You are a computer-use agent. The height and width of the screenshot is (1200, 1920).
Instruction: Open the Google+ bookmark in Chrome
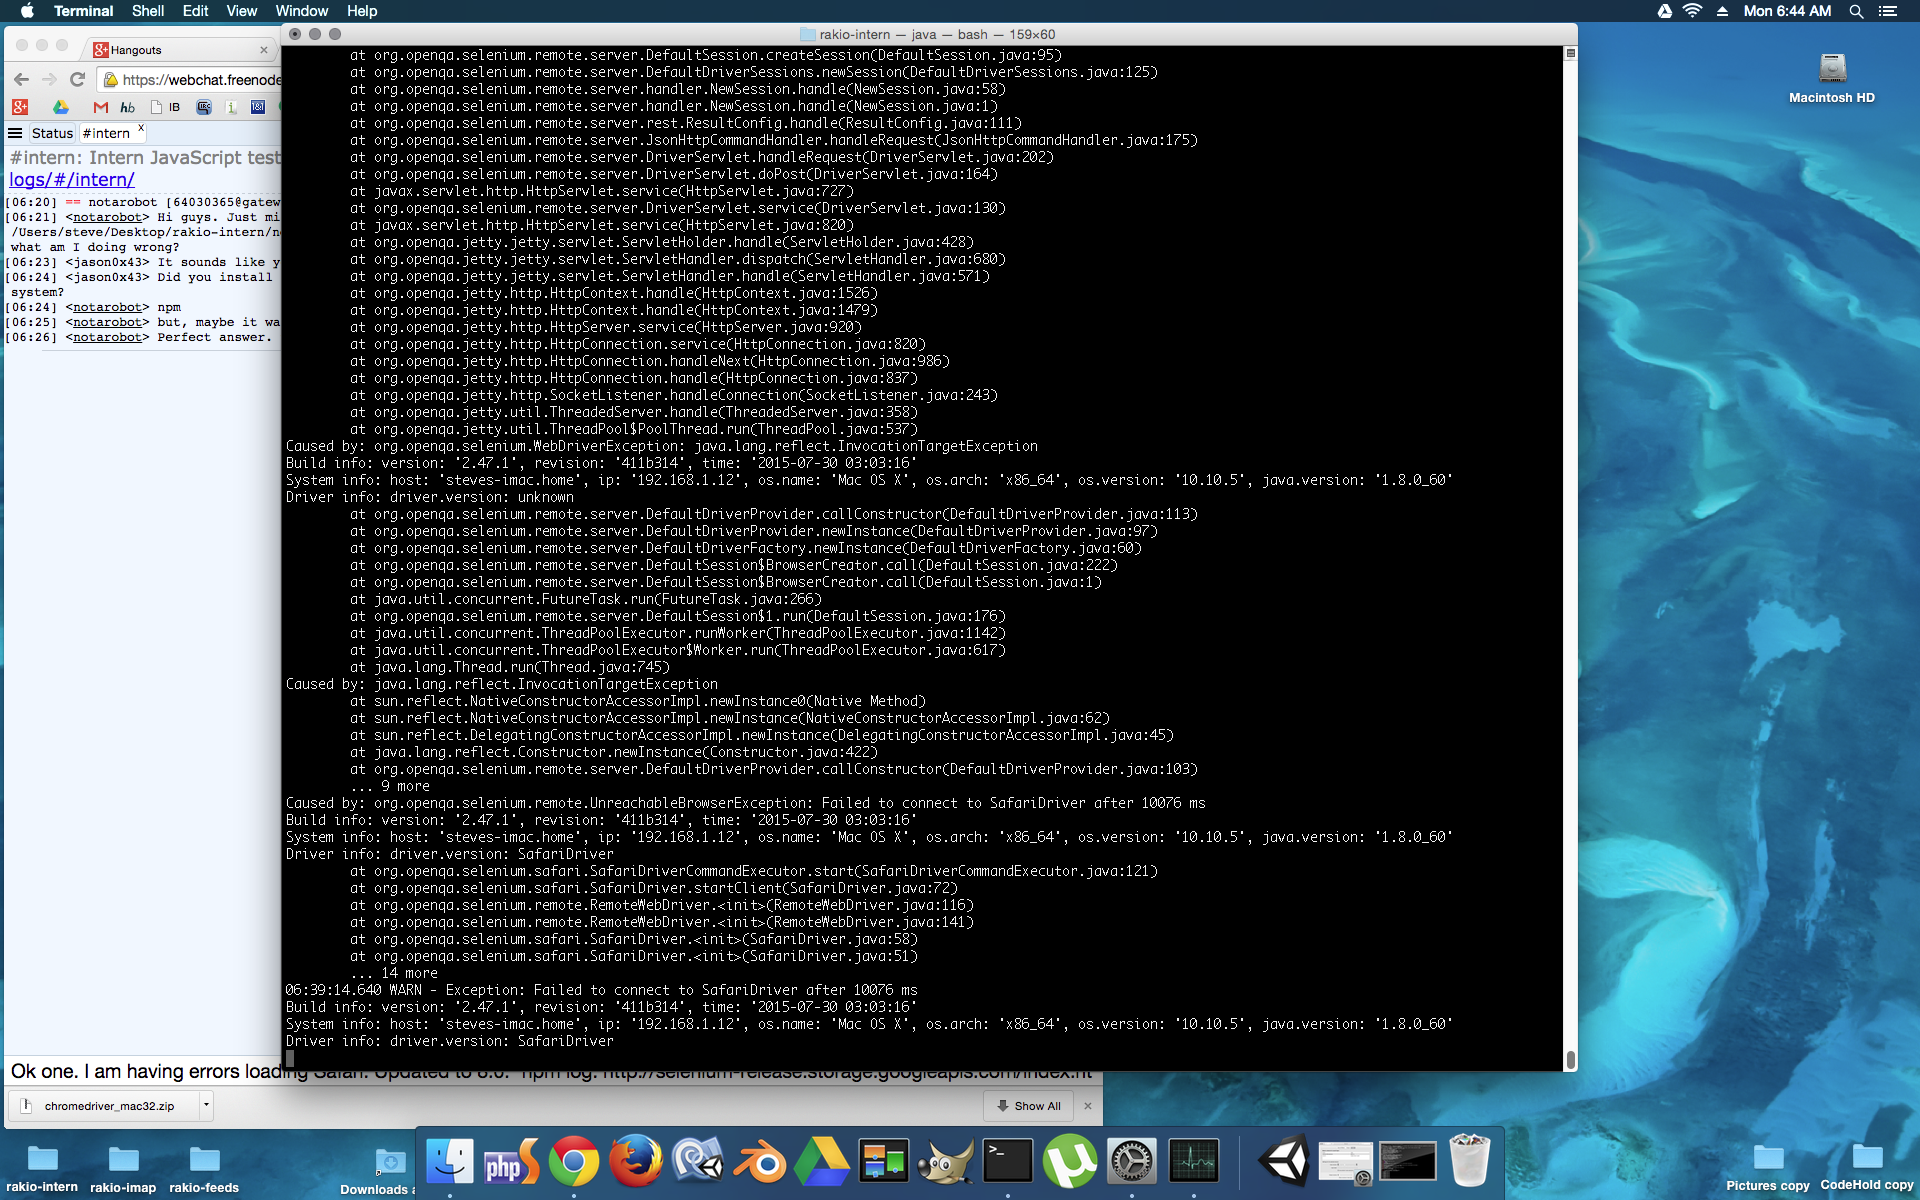click(x=20, y=107)
